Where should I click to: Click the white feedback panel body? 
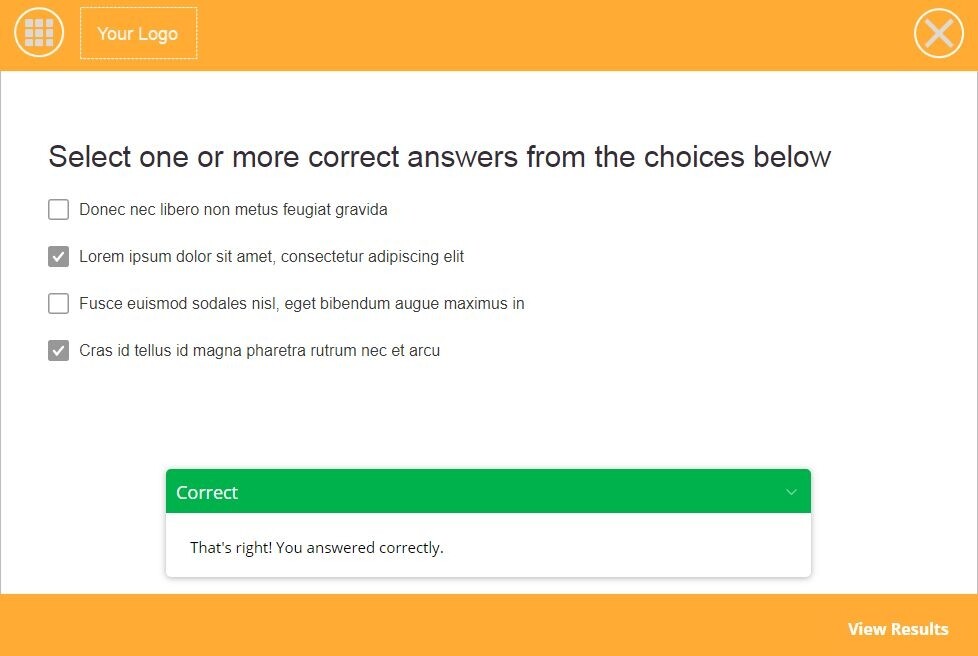(x=488, y=545)
